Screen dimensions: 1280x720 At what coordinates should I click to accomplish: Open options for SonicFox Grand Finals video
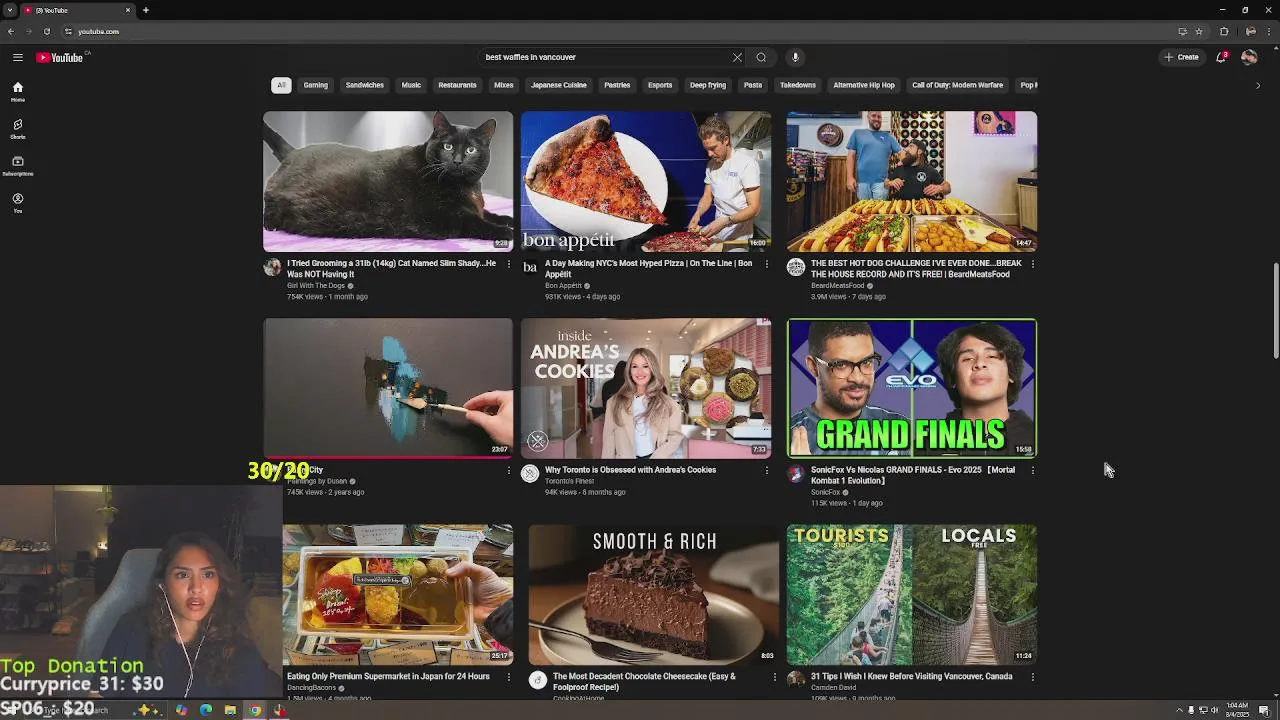click(1032, 470)
